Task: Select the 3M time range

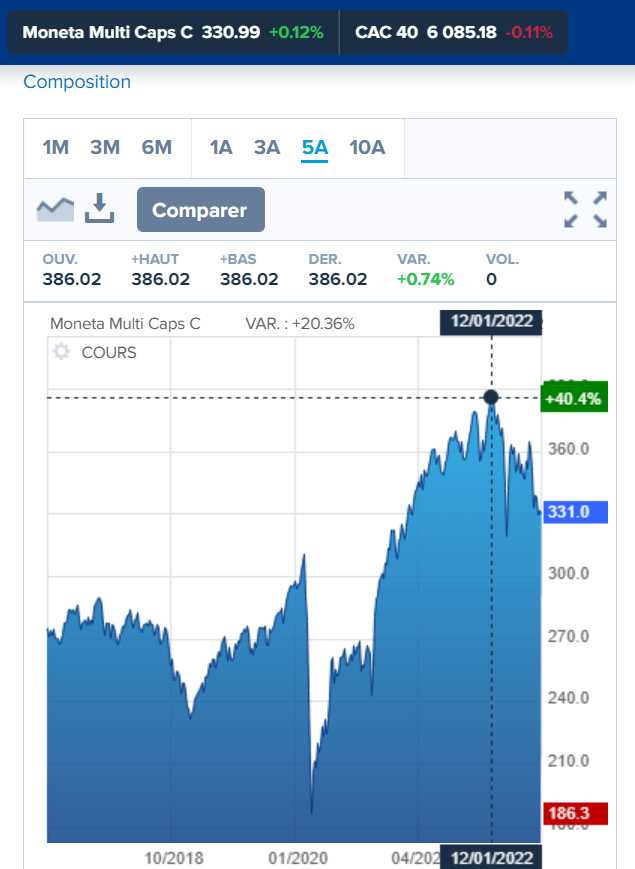Action: pyautogui.click(x=105, y=148)
